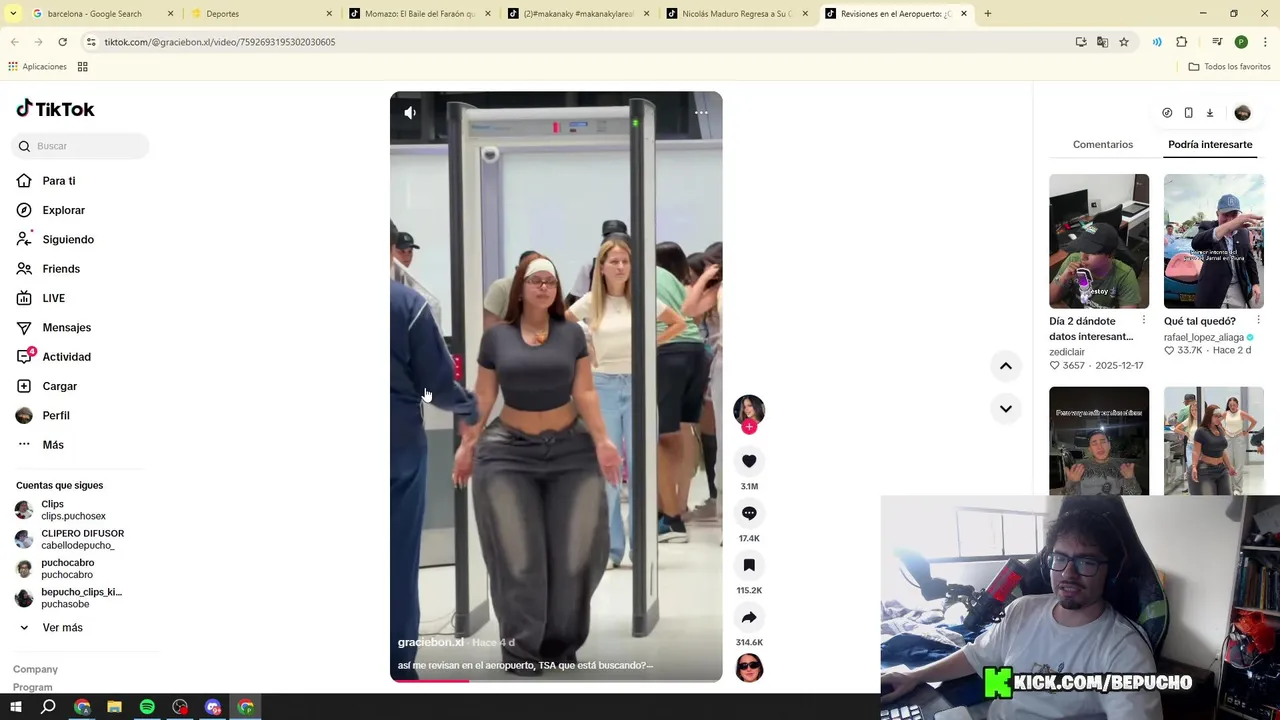
Task: Open Spotify from the taskbar
Action: pyautogui.click(x=147, y=707)
